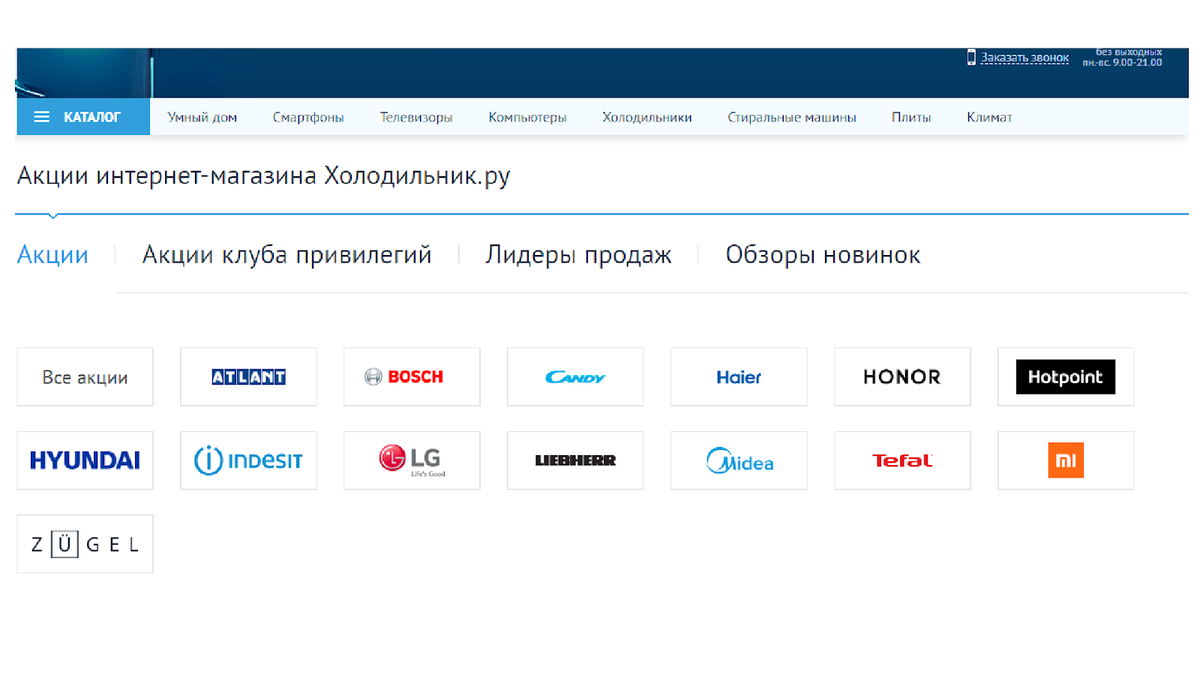This screenshot has width=1200, height=675.
Task: Open the Atlant brand promotions tile
Action: tap(248, 377)
